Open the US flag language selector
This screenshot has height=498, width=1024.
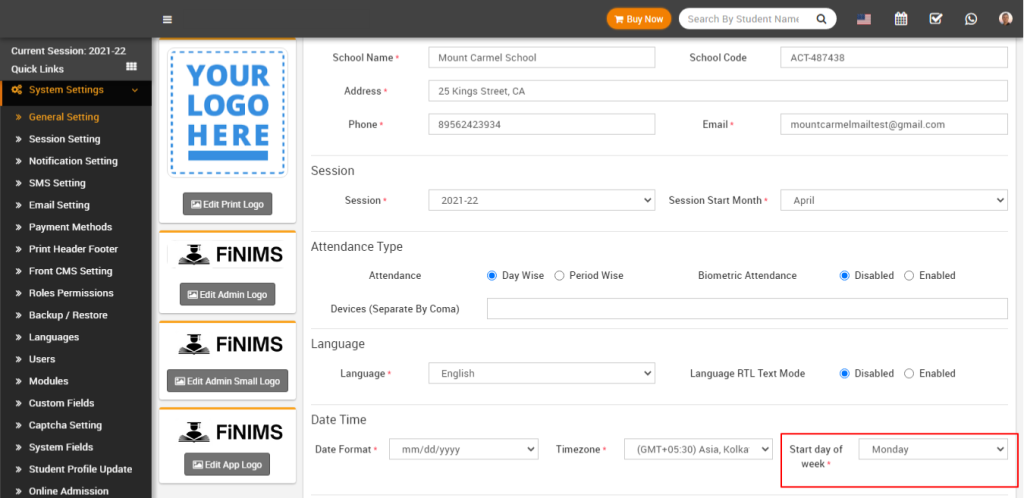click(x=864, y=19)
